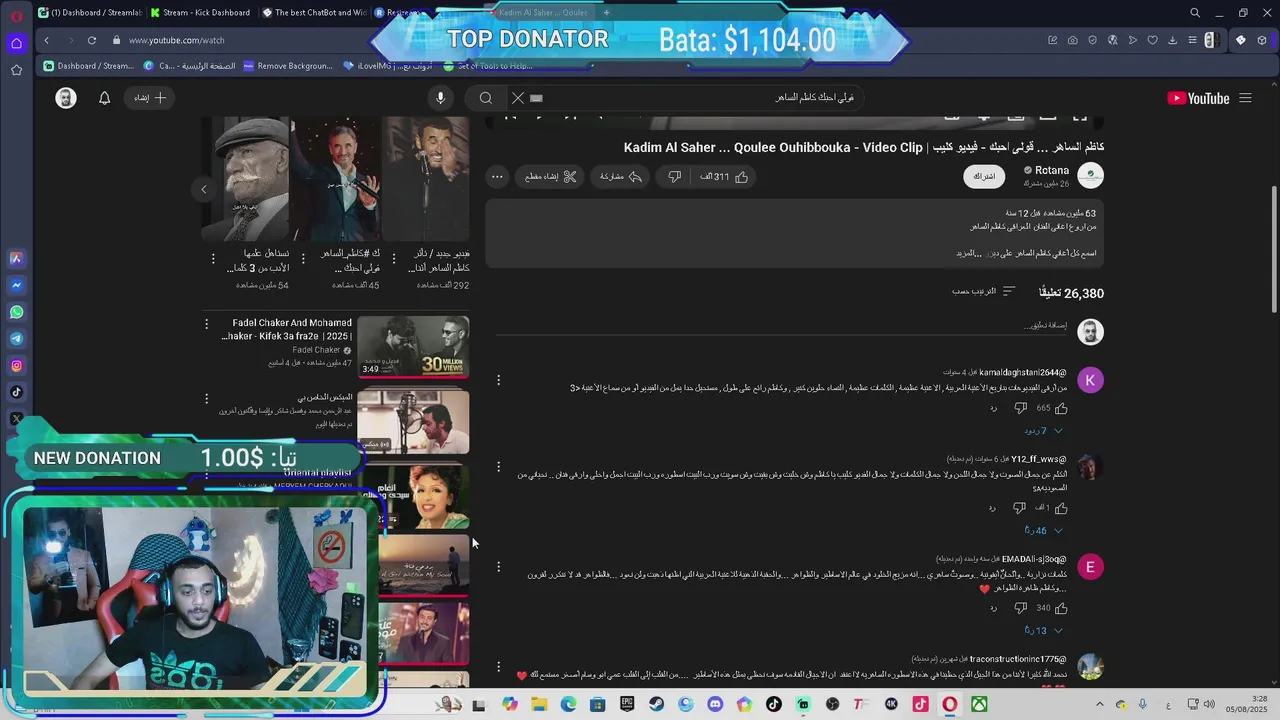
Task: Create a clip with the scissors button
Action: 551,177
